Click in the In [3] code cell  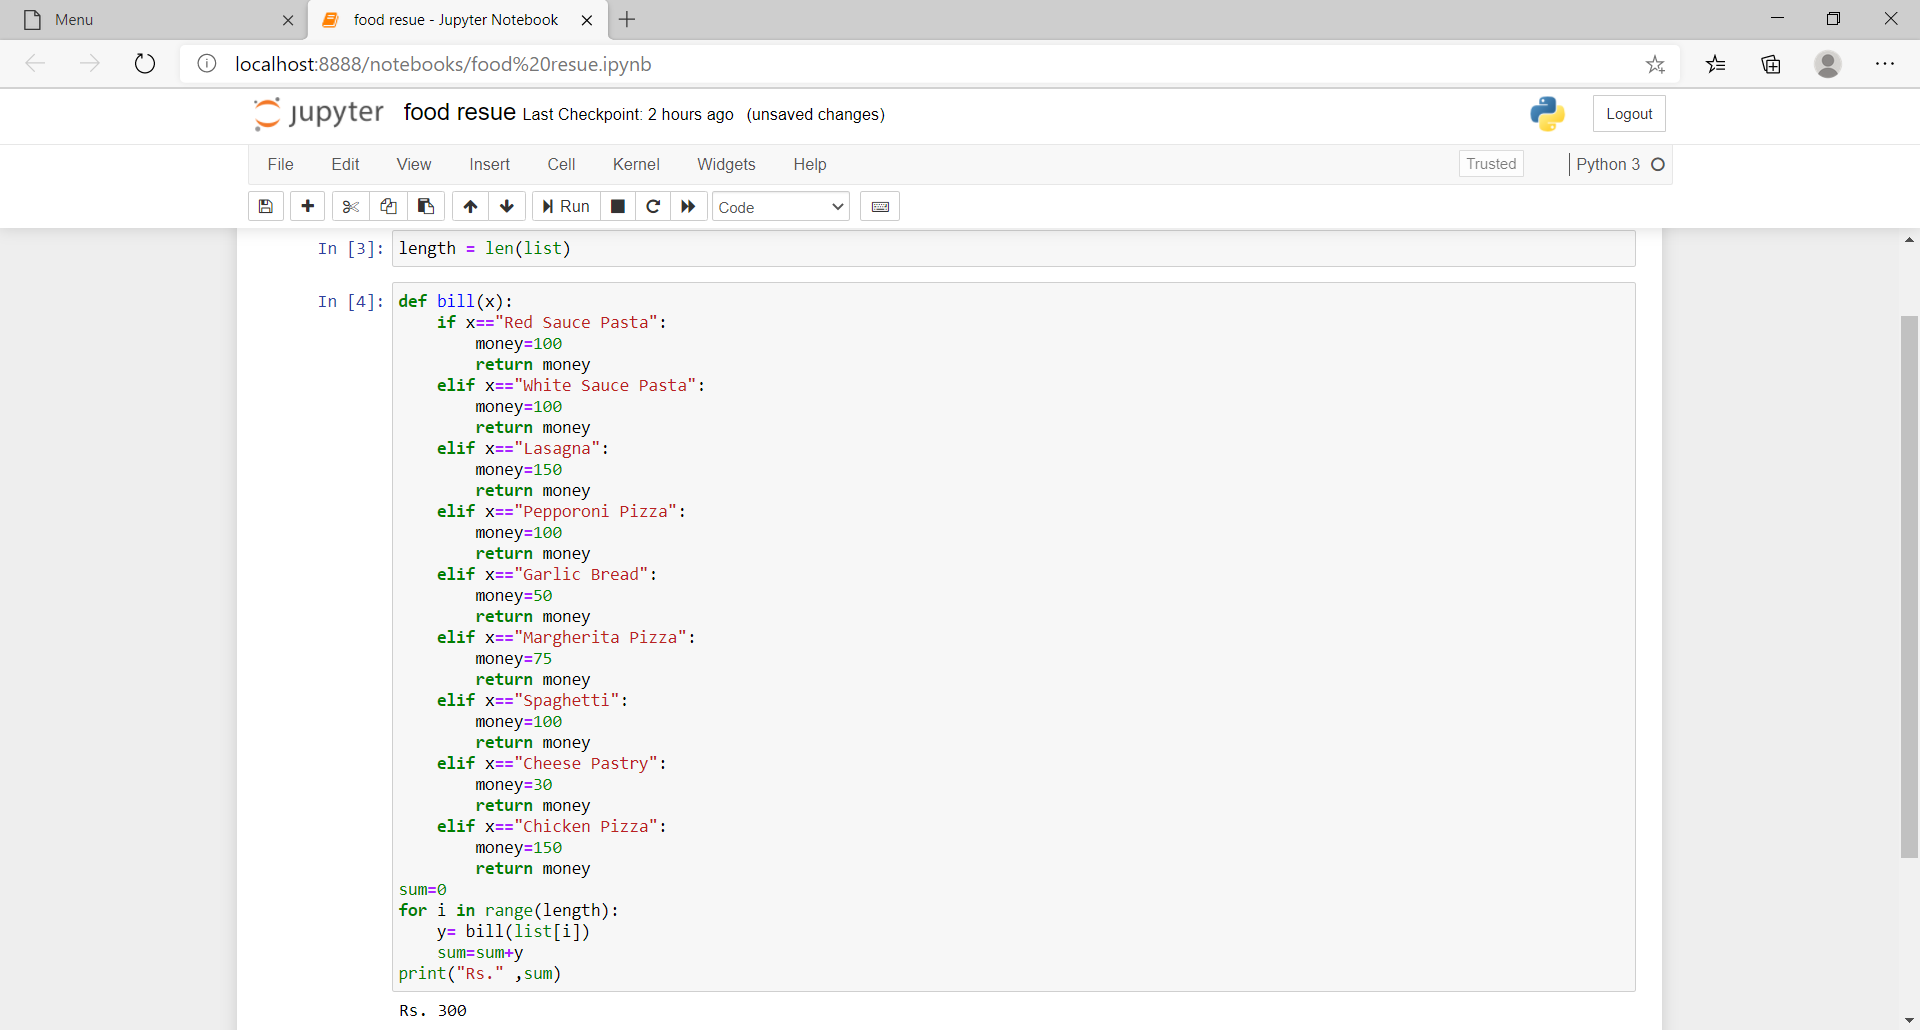pos(1014,249)
